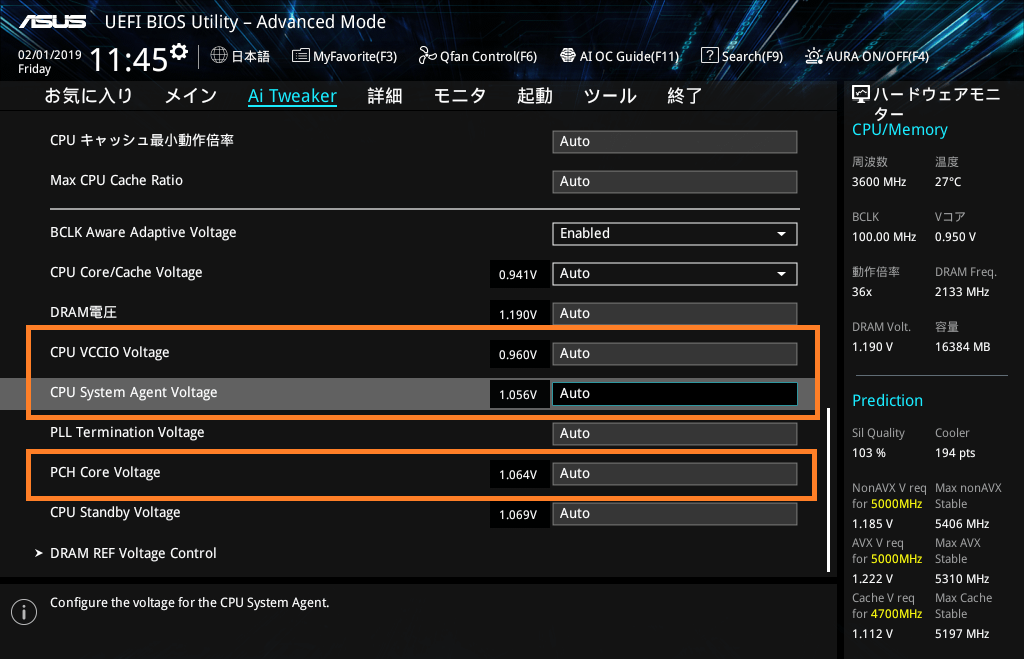Click AI OC Guide(F11) label
This screenshot has width=1024, height=659.
[630, 56]
